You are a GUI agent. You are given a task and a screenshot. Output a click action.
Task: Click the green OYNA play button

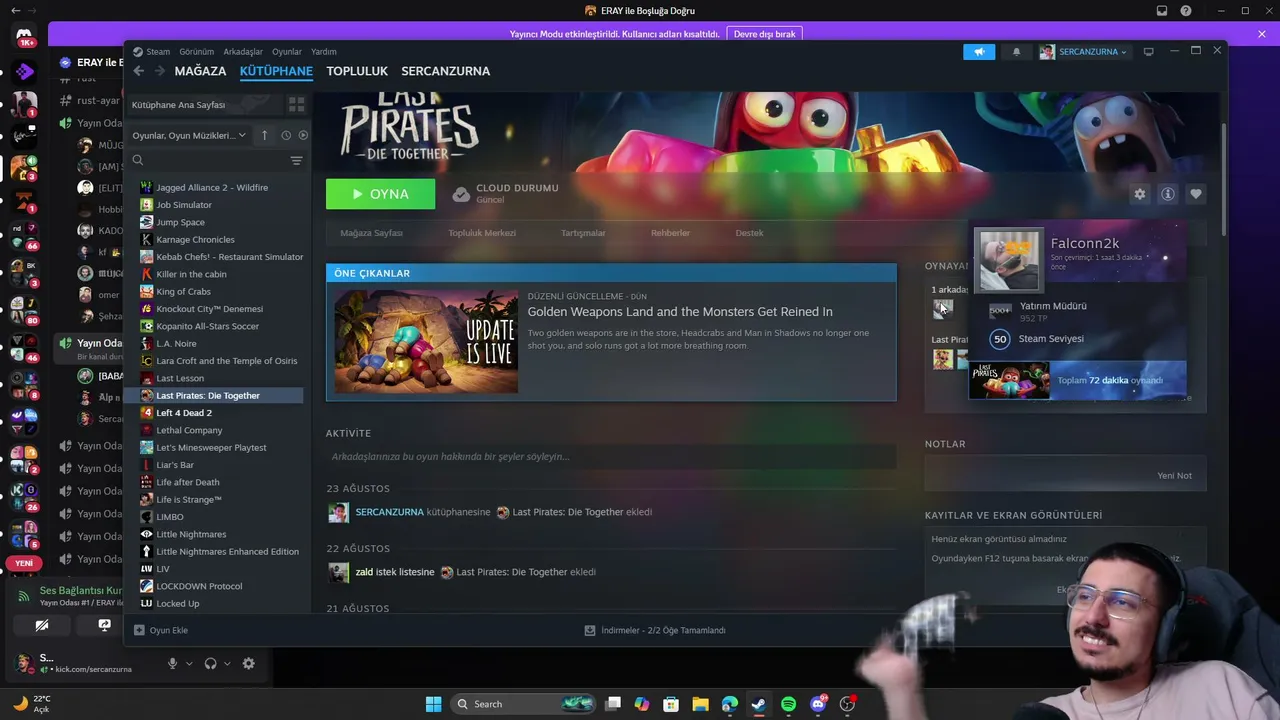pyautogui.click(x=380, y=194)
